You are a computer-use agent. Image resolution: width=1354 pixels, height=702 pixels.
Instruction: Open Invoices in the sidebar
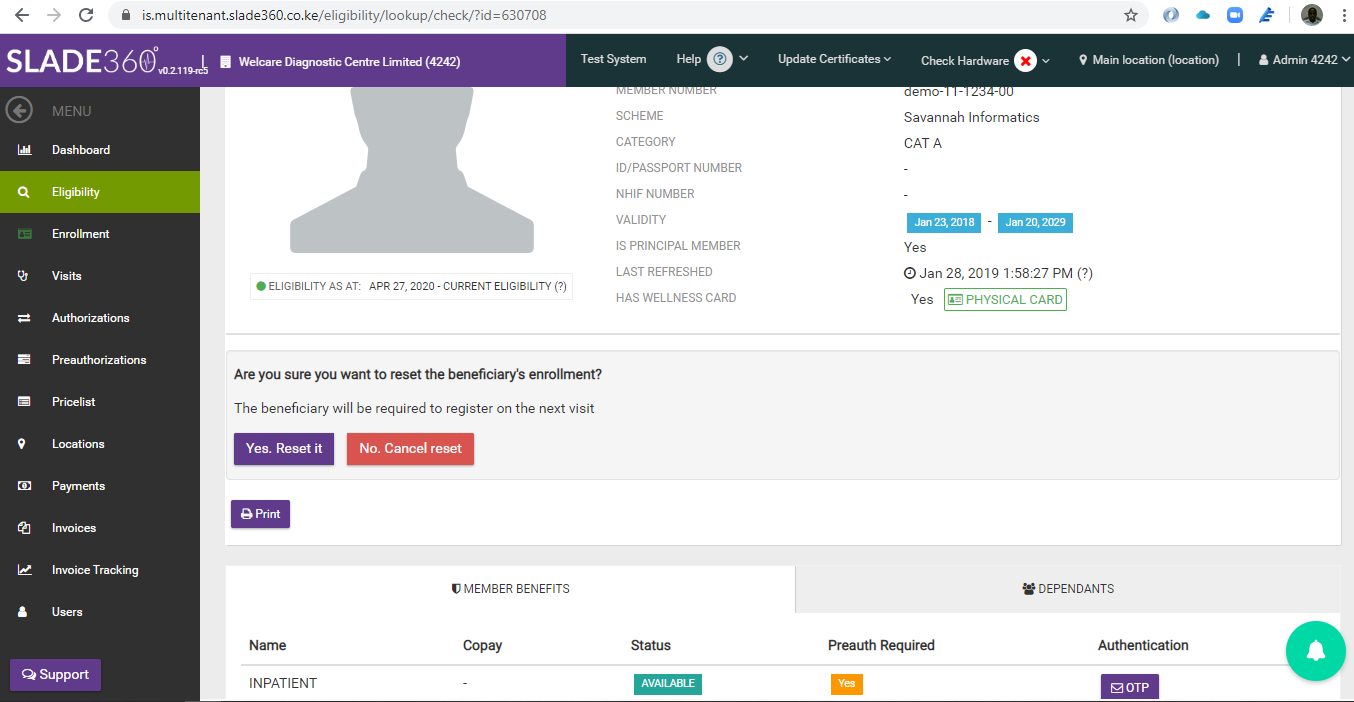point(100,528)
